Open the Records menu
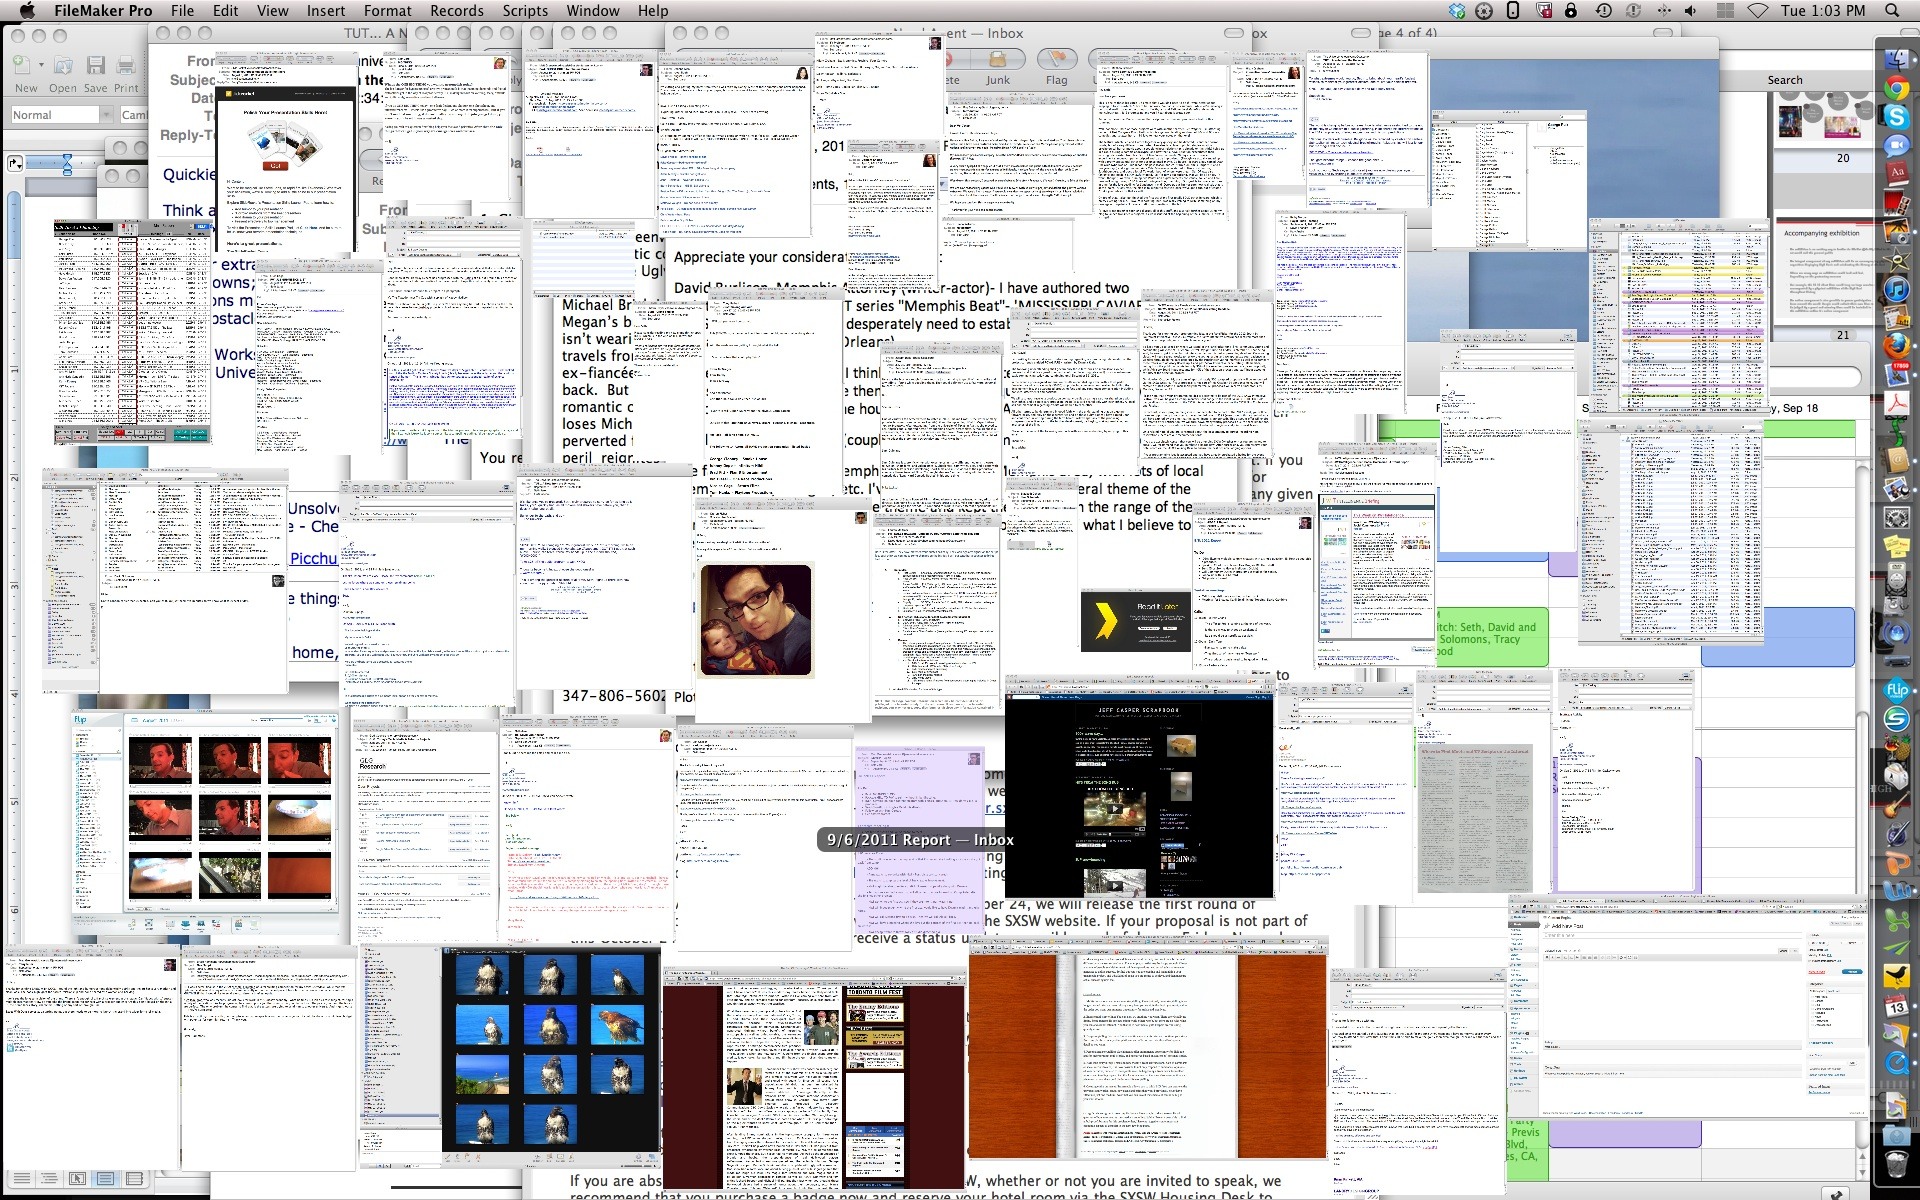The height and width of the screenshot is (1200, 1920). pos(456,11)
